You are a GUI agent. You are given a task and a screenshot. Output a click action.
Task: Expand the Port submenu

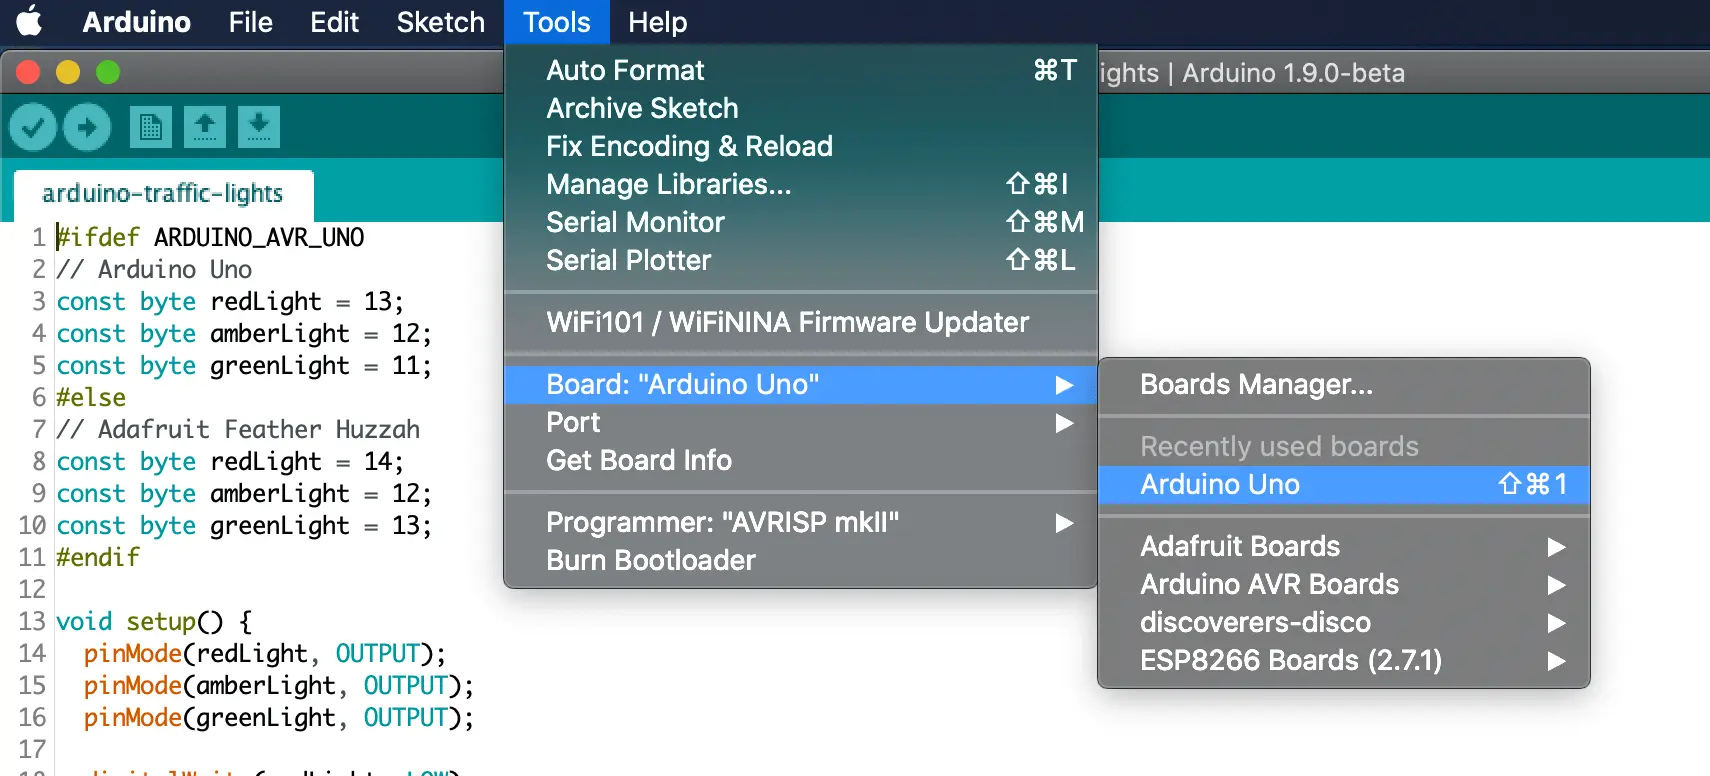(x=573, y=422)
